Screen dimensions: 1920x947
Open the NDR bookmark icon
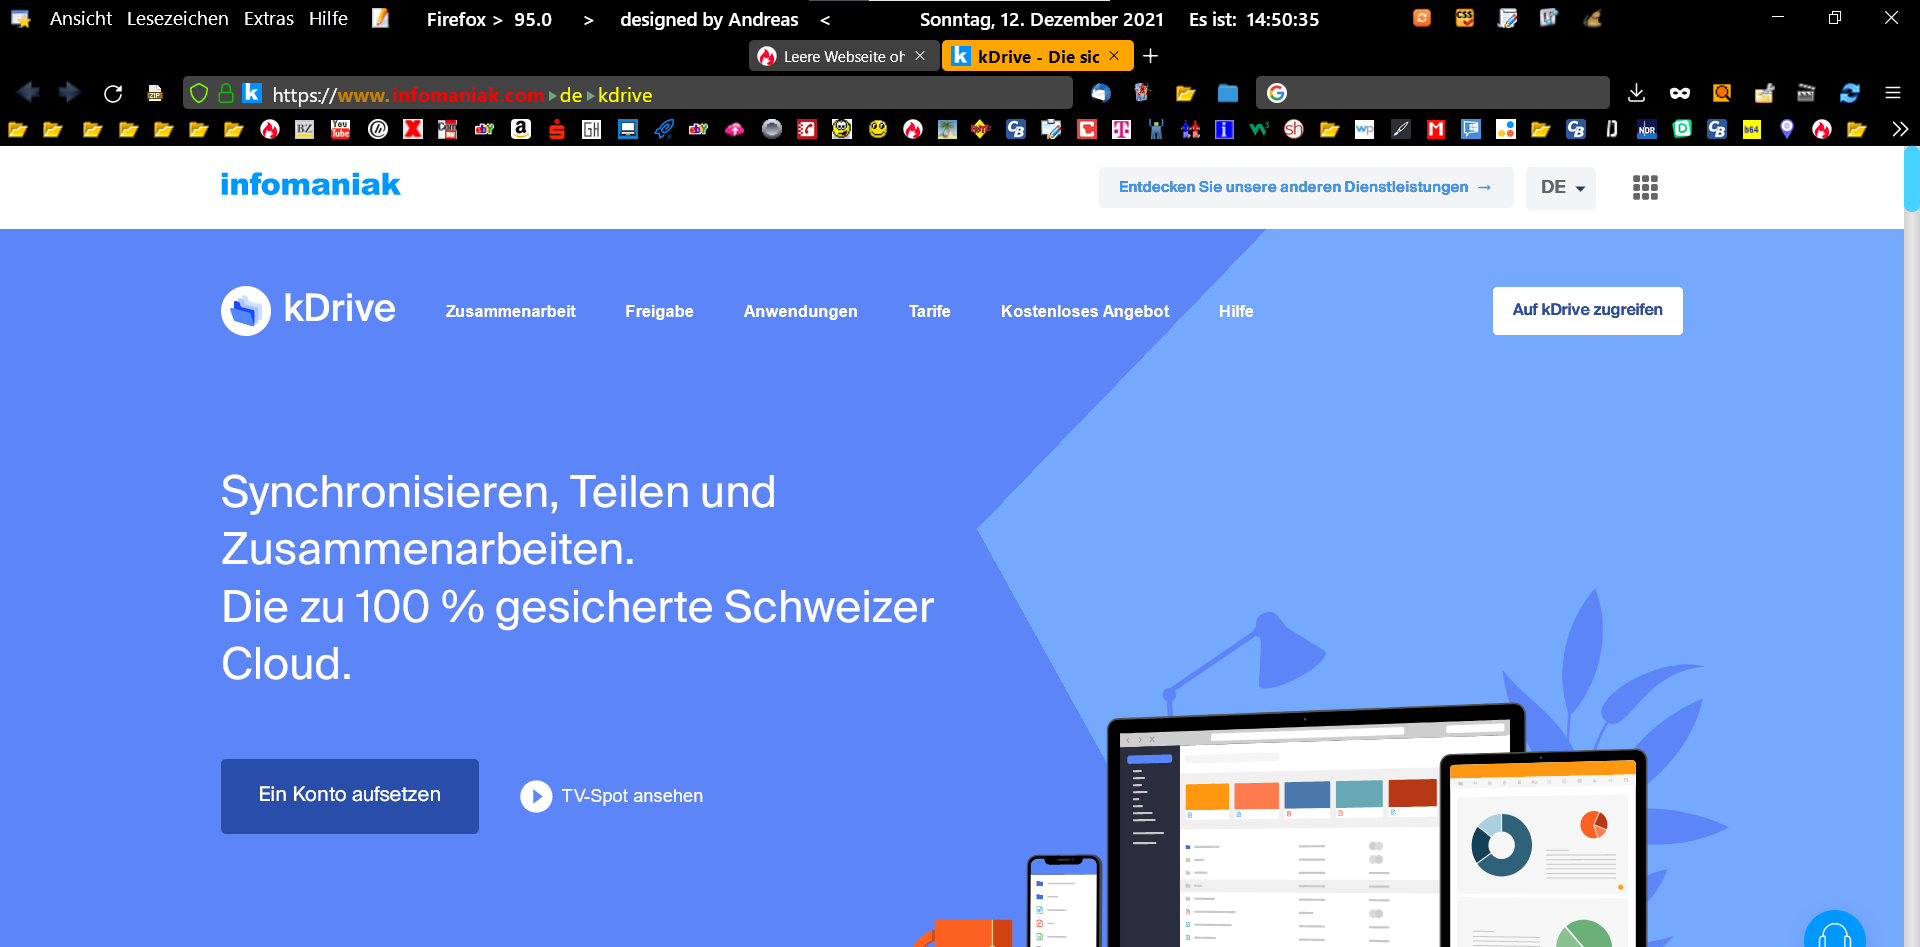click(x=1647, y=129)
